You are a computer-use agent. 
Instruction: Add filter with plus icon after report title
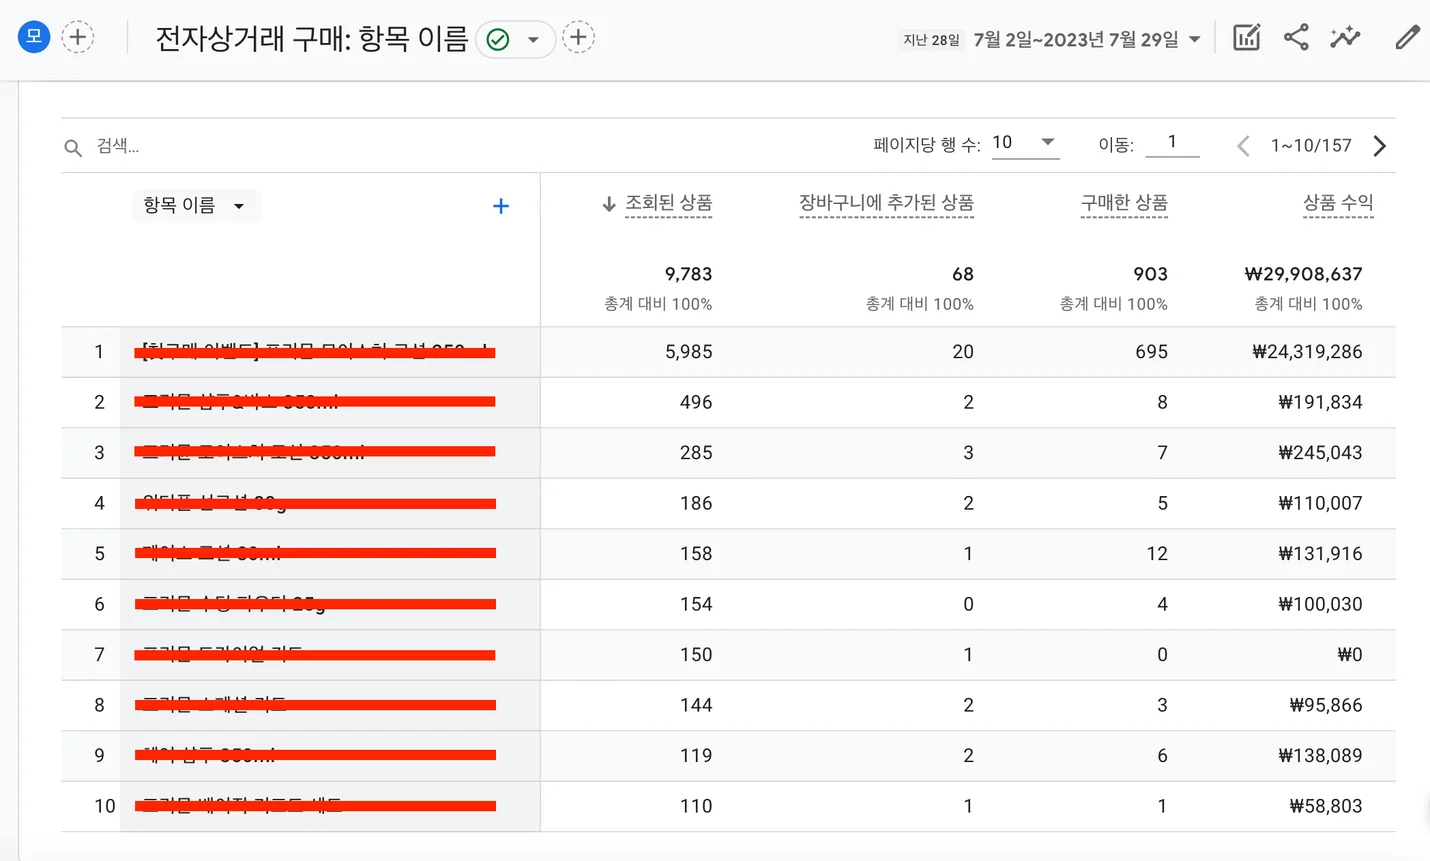578,37
